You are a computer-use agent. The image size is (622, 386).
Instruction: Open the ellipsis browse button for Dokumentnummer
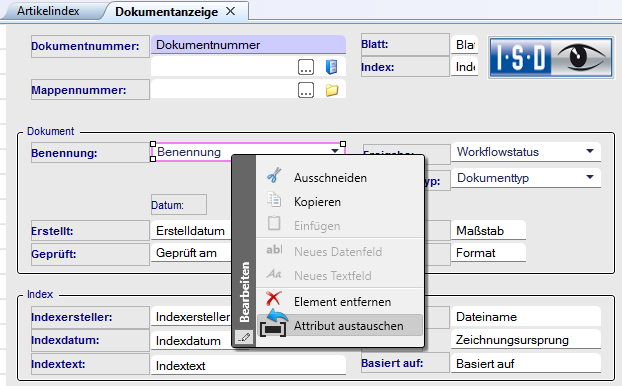[306, 67]
